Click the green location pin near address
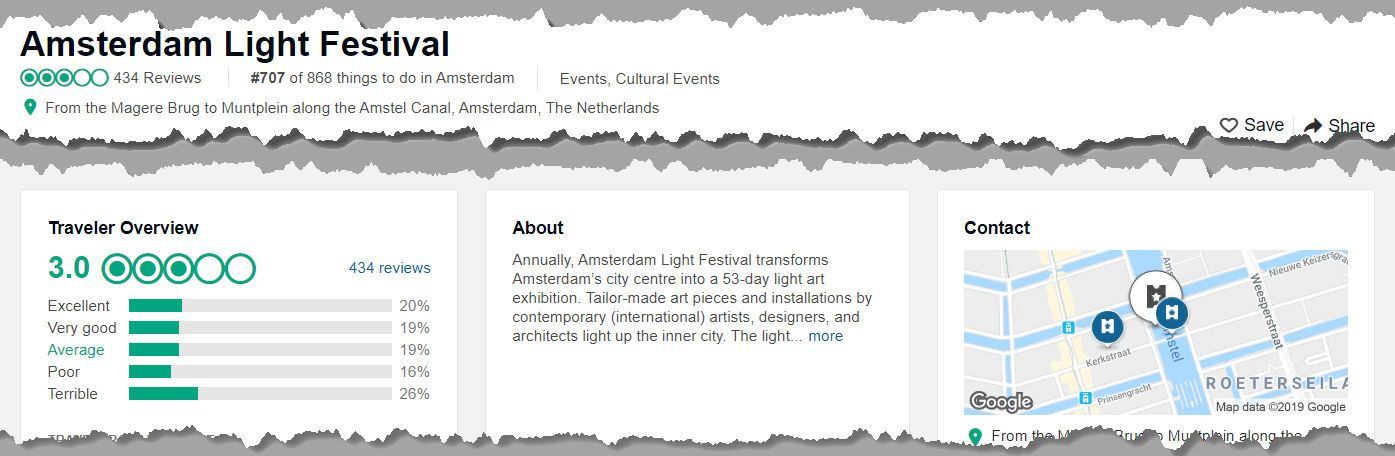This screenshot has height=456, width=1395. pyautogui.click(x=30, y=107)
